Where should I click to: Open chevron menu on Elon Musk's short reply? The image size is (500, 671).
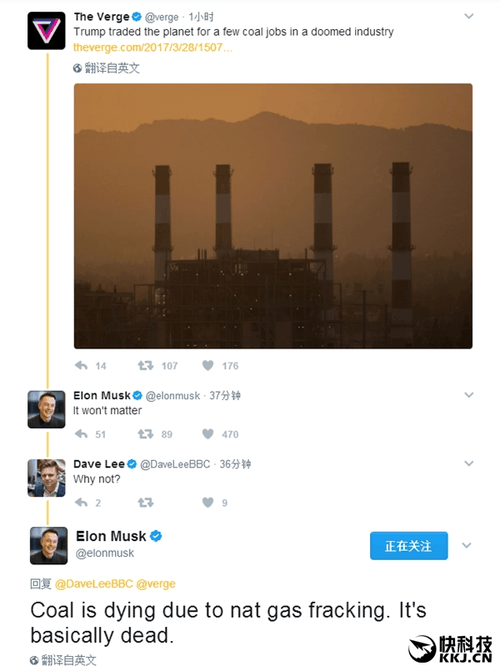tap(469, 395)
